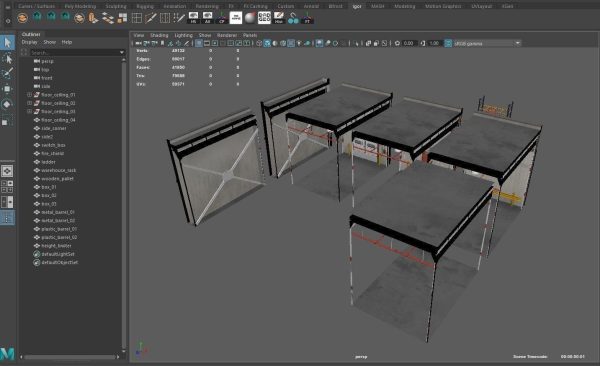Click the Outliner vertical scrollbar
The image size is (600, 366).
pos(124,205)
